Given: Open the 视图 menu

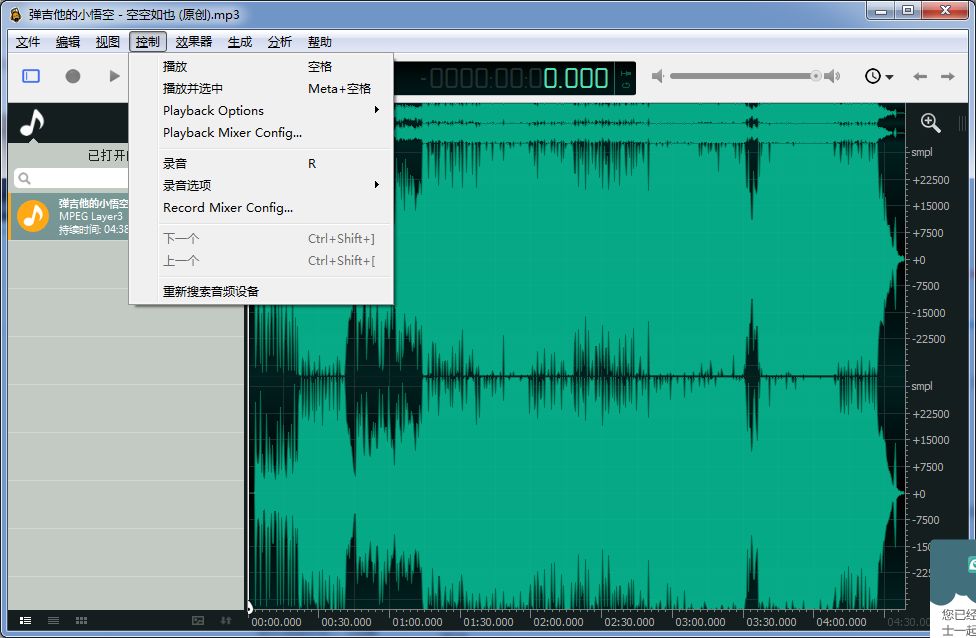Looking at the screenshot, I should 108,42.
